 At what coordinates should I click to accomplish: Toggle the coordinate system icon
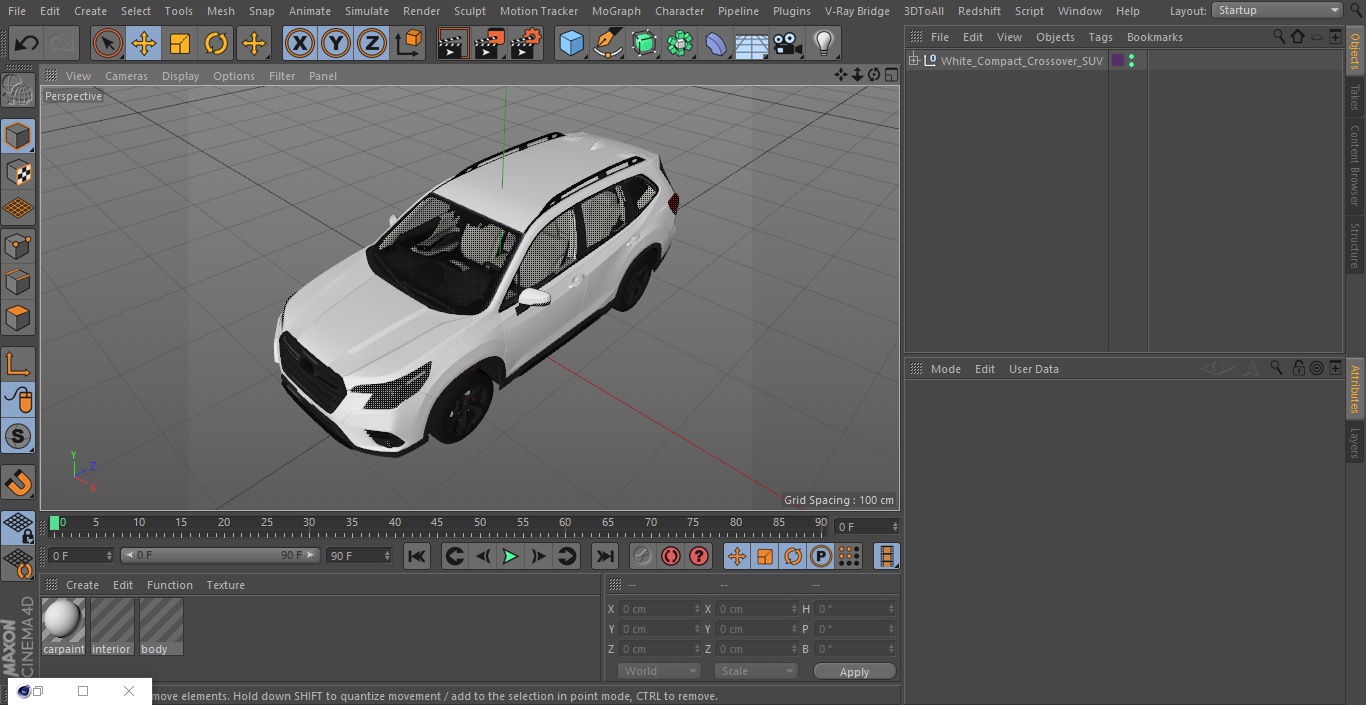tap(409, 43)
